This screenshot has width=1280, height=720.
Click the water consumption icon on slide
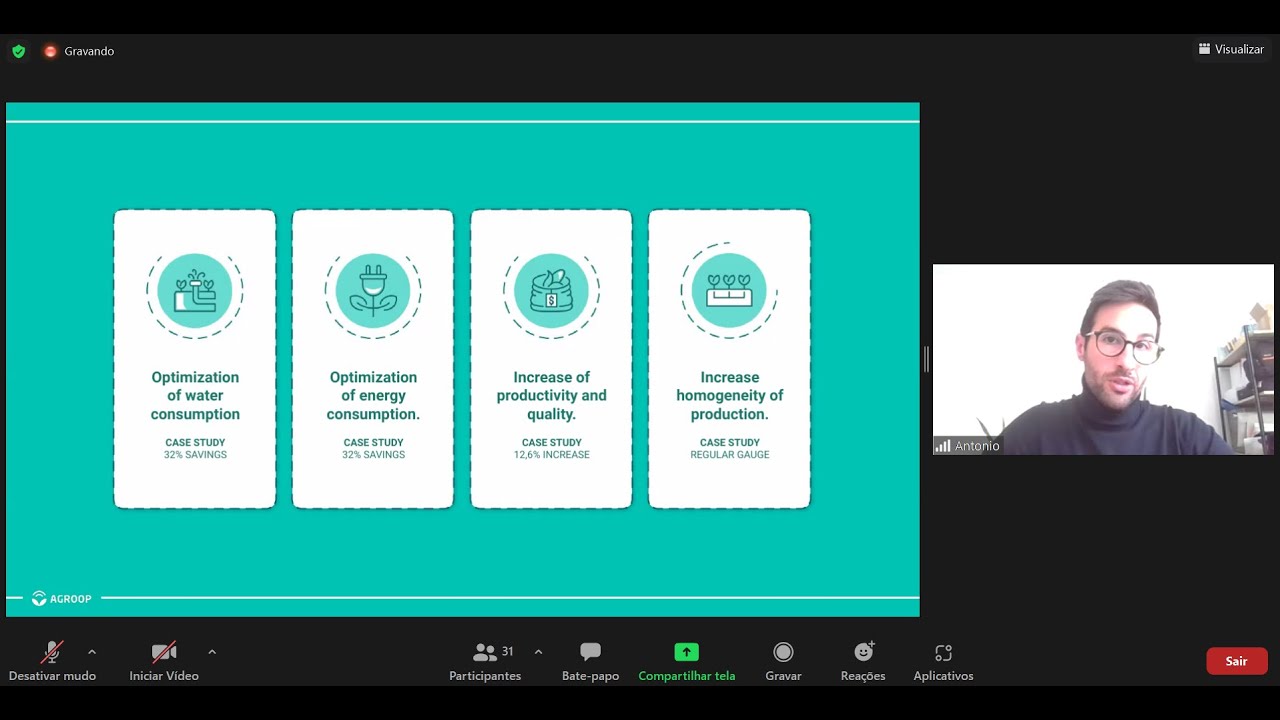pos(195,291)
